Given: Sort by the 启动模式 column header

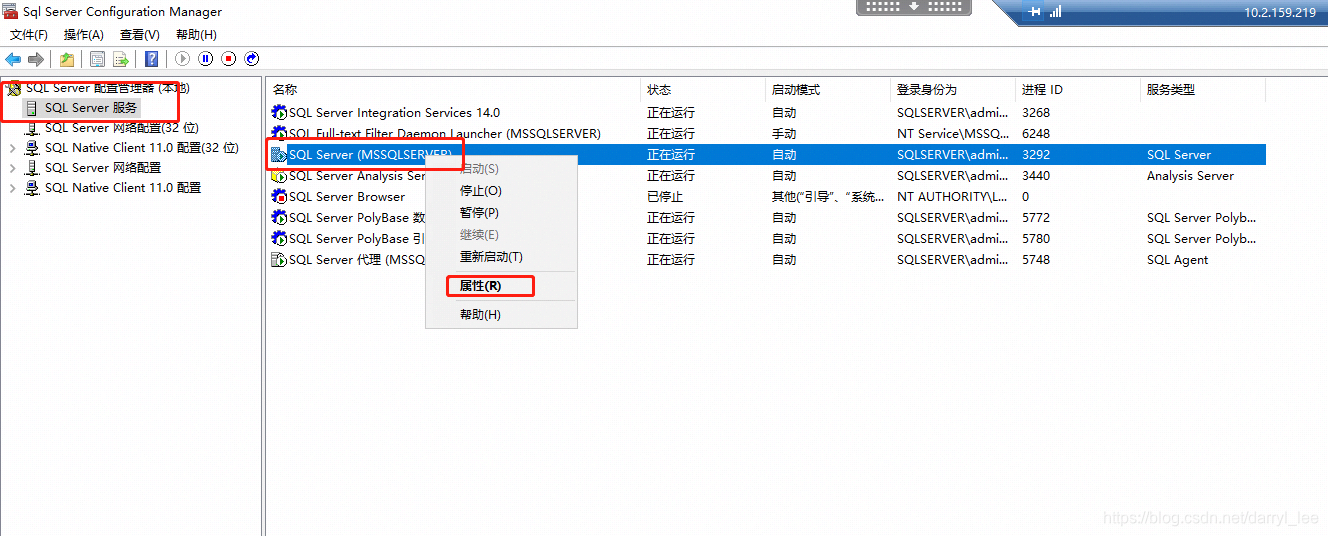Looking at the screenshot, I should pyautogui.click(x=828, y=90).
